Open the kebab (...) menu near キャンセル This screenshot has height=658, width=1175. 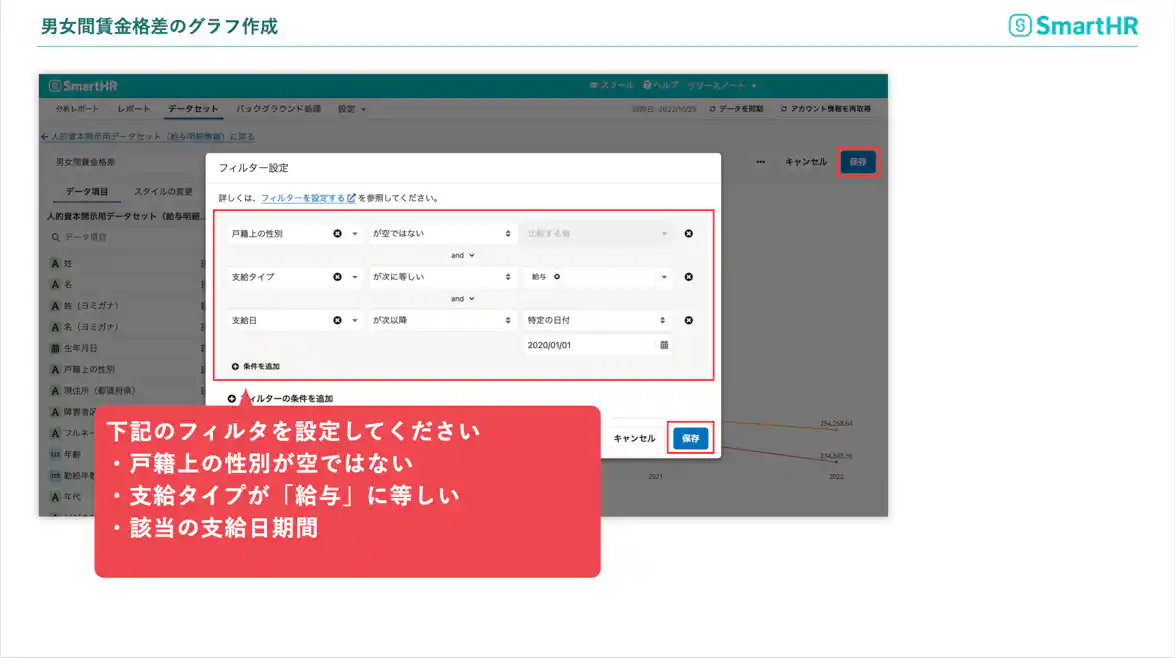760,160
